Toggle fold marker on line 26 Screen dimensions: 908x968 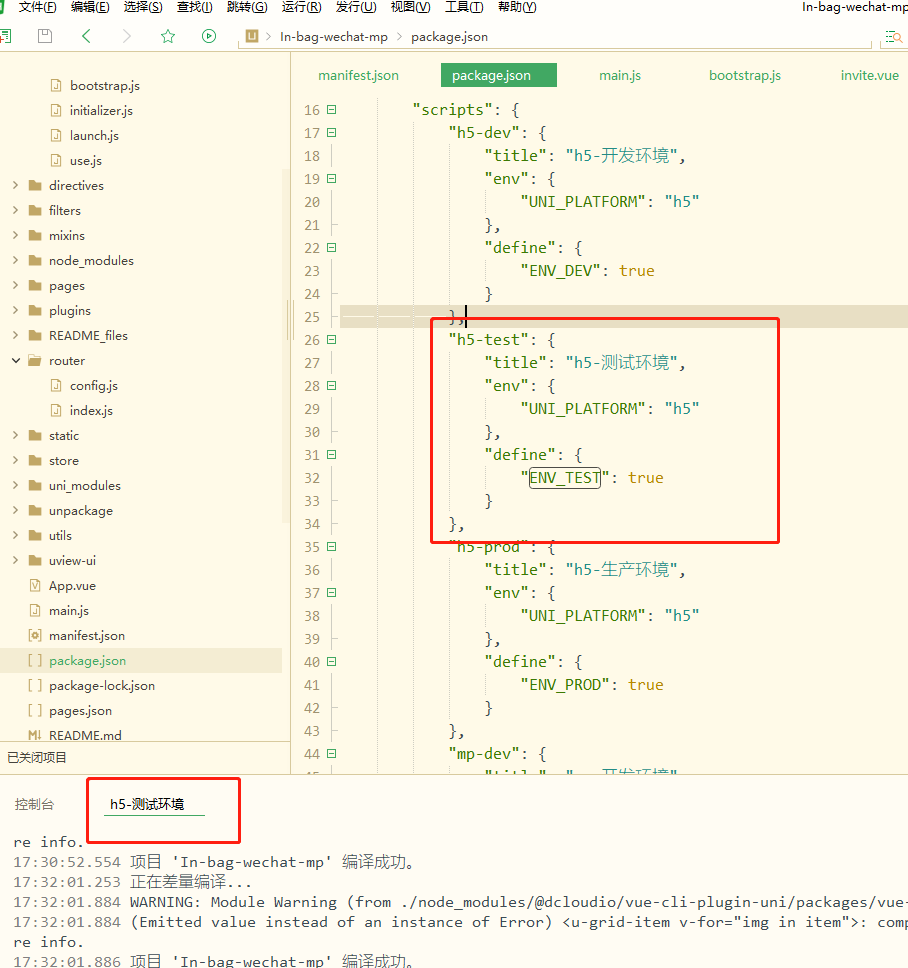pyautogui.click(x=332, y=340)
